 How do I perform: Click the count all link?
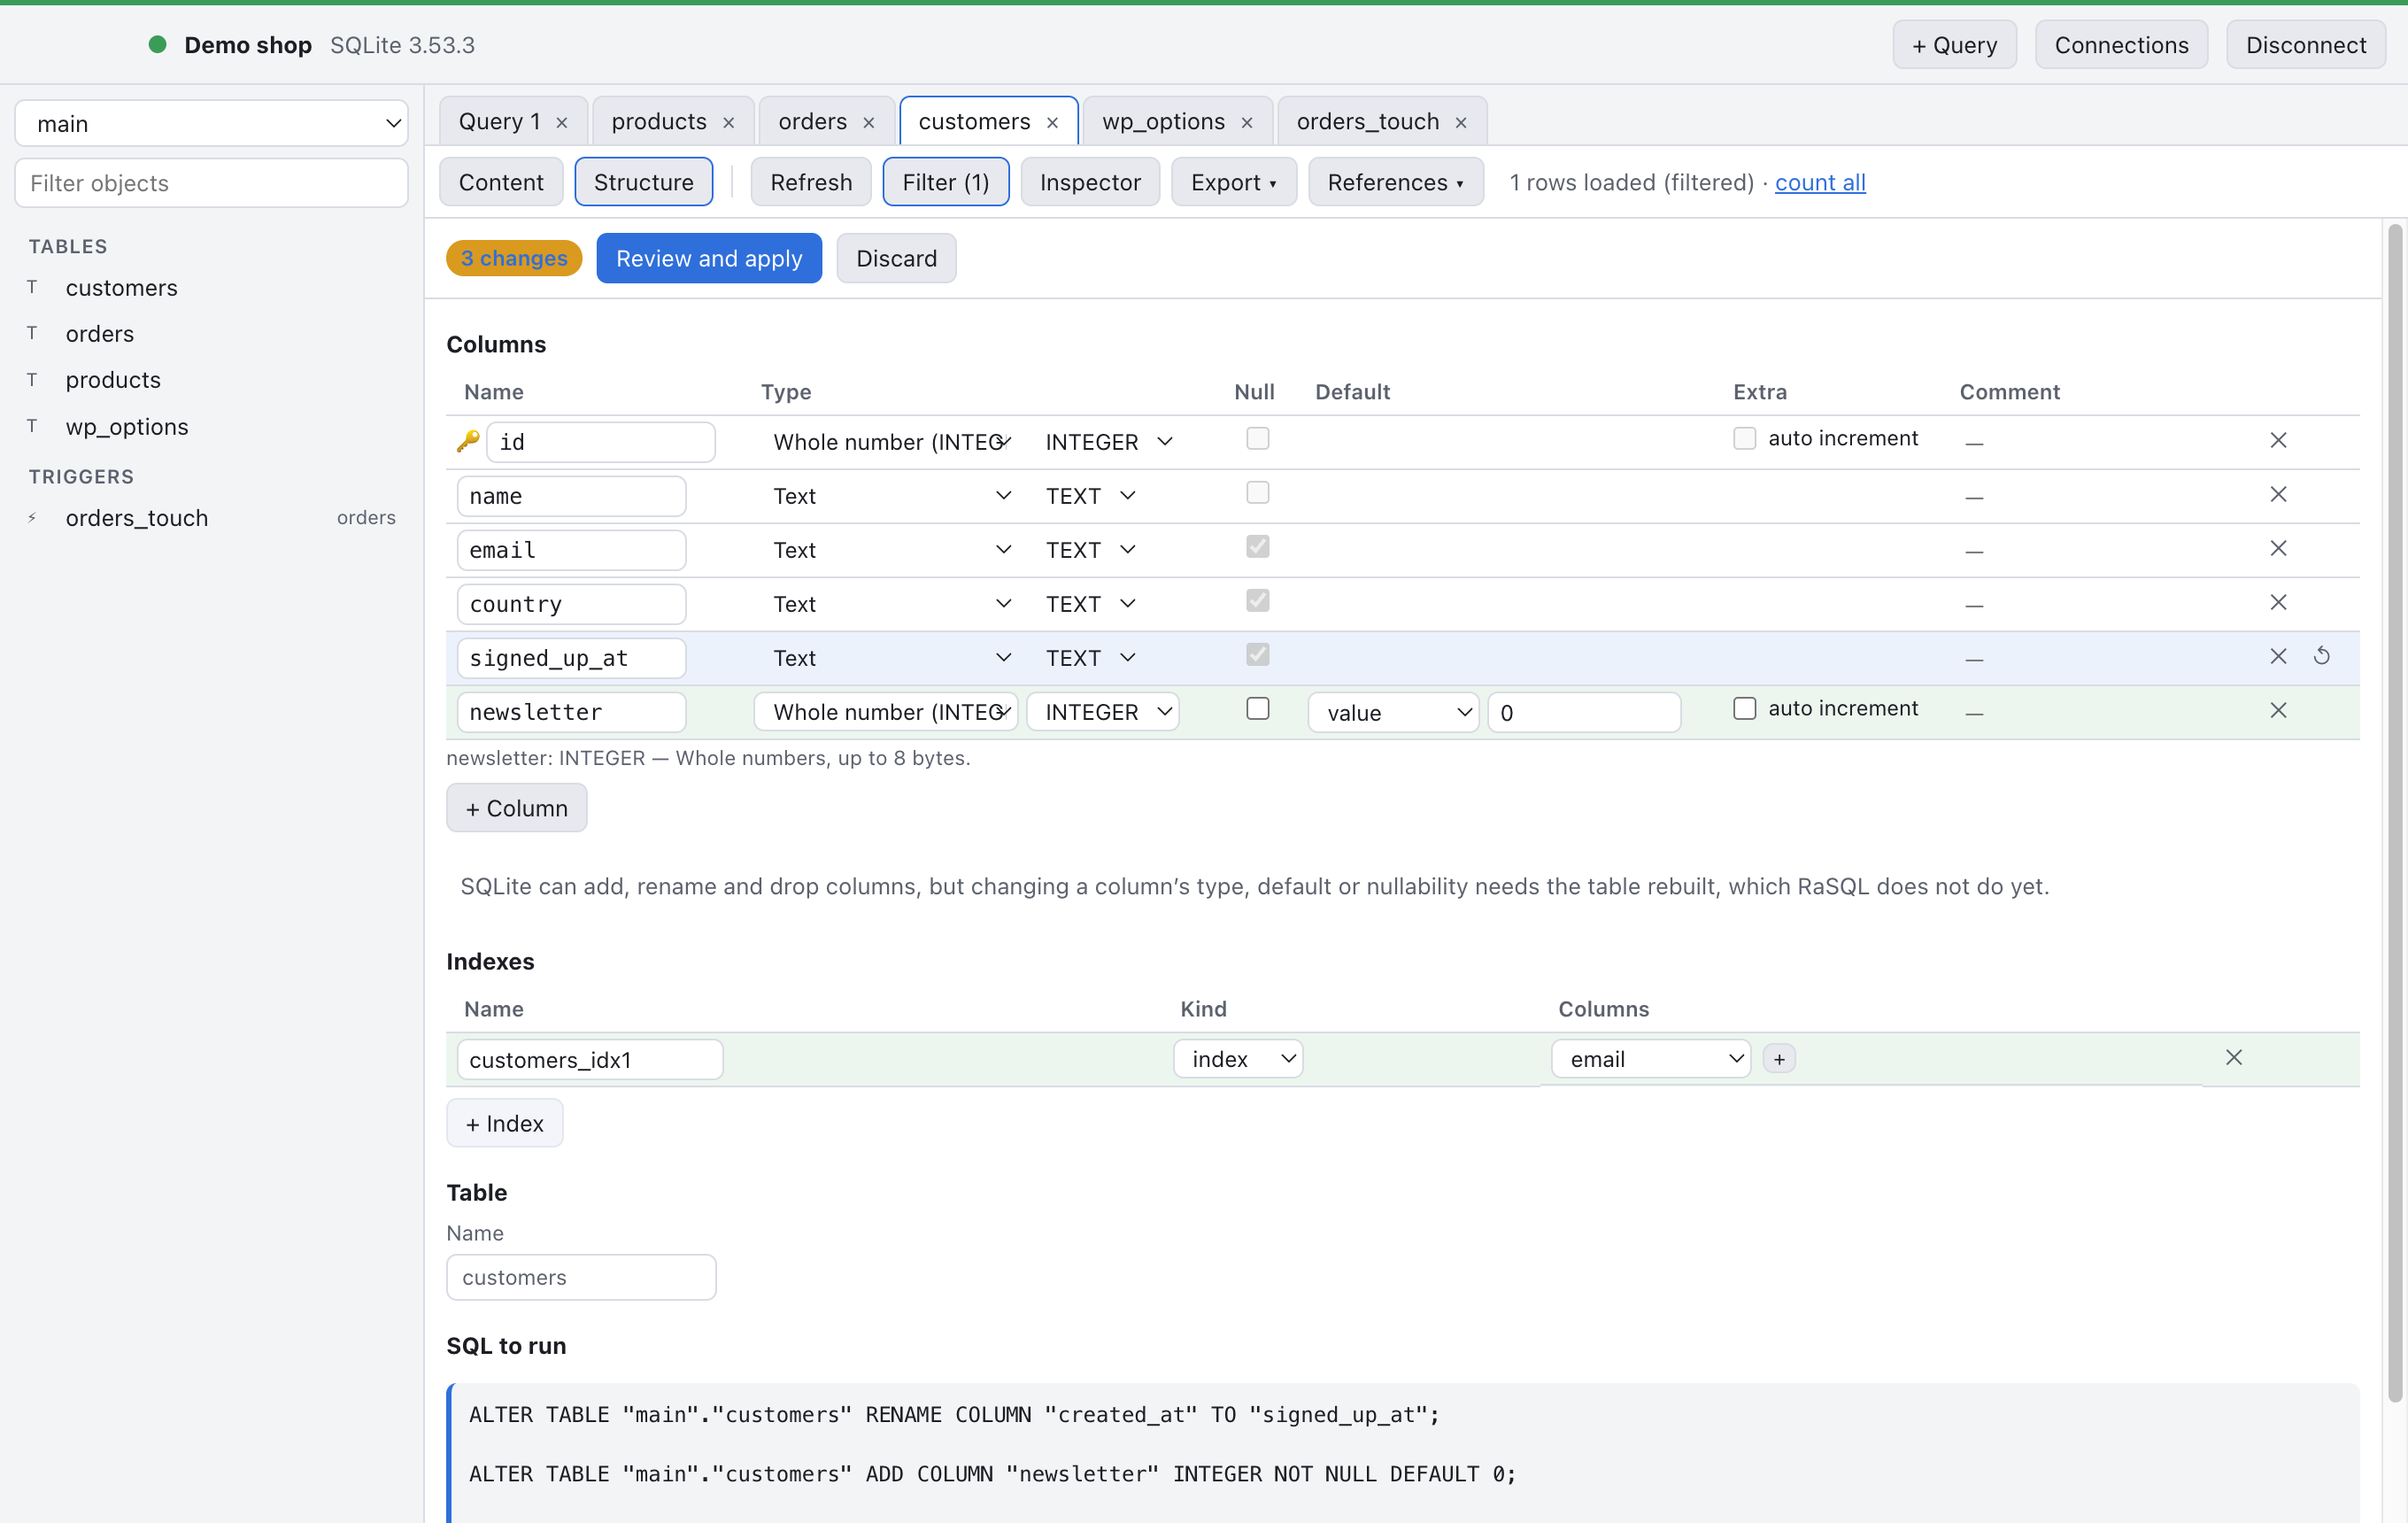tap(1820, 182)
